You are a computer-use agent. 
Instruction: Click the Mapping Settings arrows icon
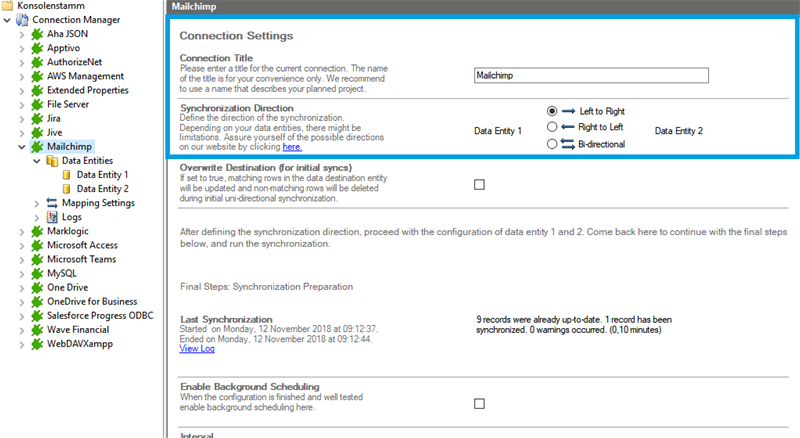[52, 202]
